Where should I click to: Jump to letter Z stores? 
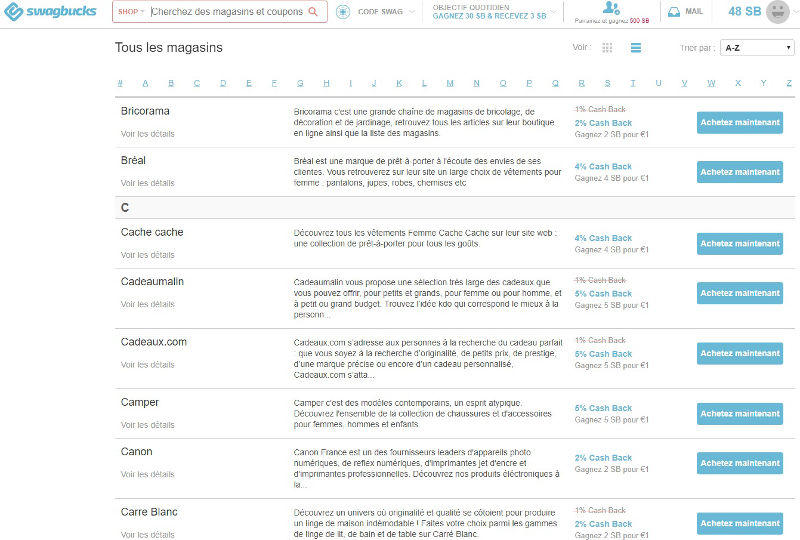tap(789, 83)
